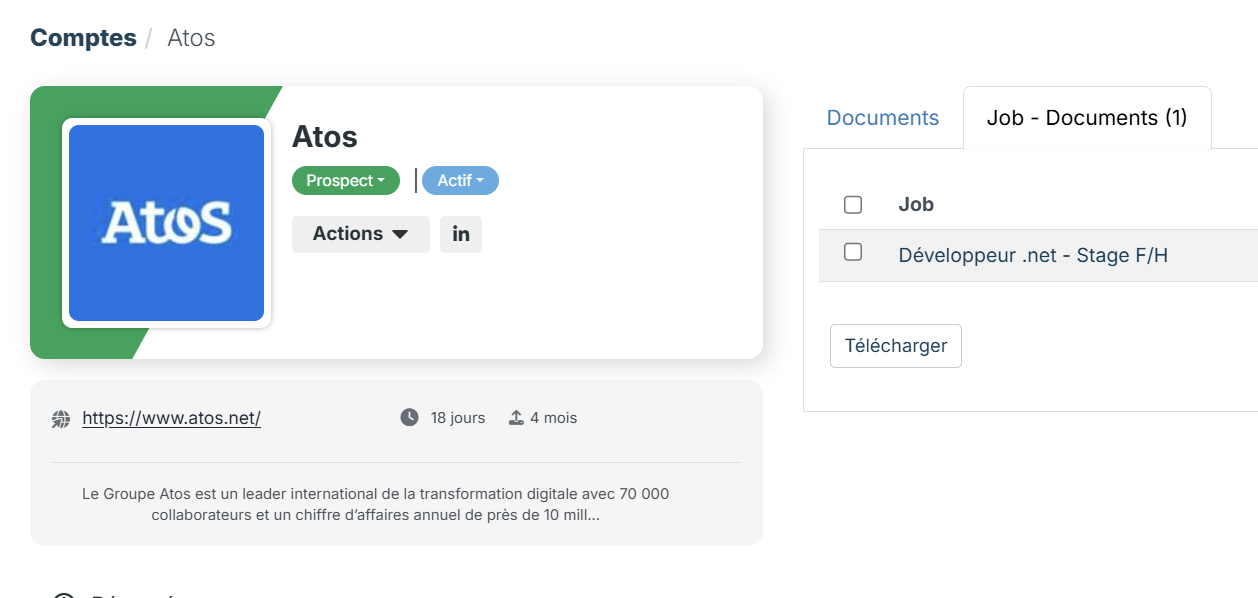
Task: Click the clock icon next to 18 jours
Action: pyautogui.click(x=409, y=418)
